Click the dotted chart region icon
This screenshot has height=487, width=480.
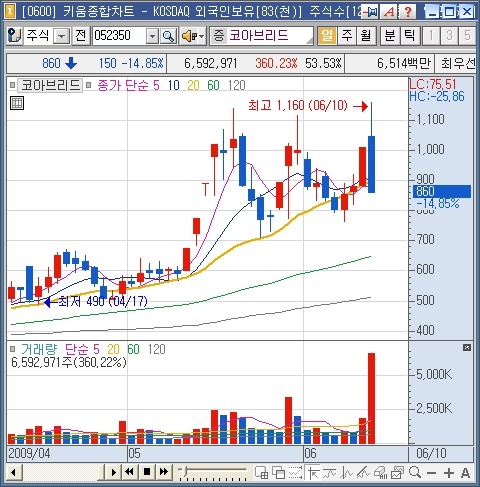point(295,472)
